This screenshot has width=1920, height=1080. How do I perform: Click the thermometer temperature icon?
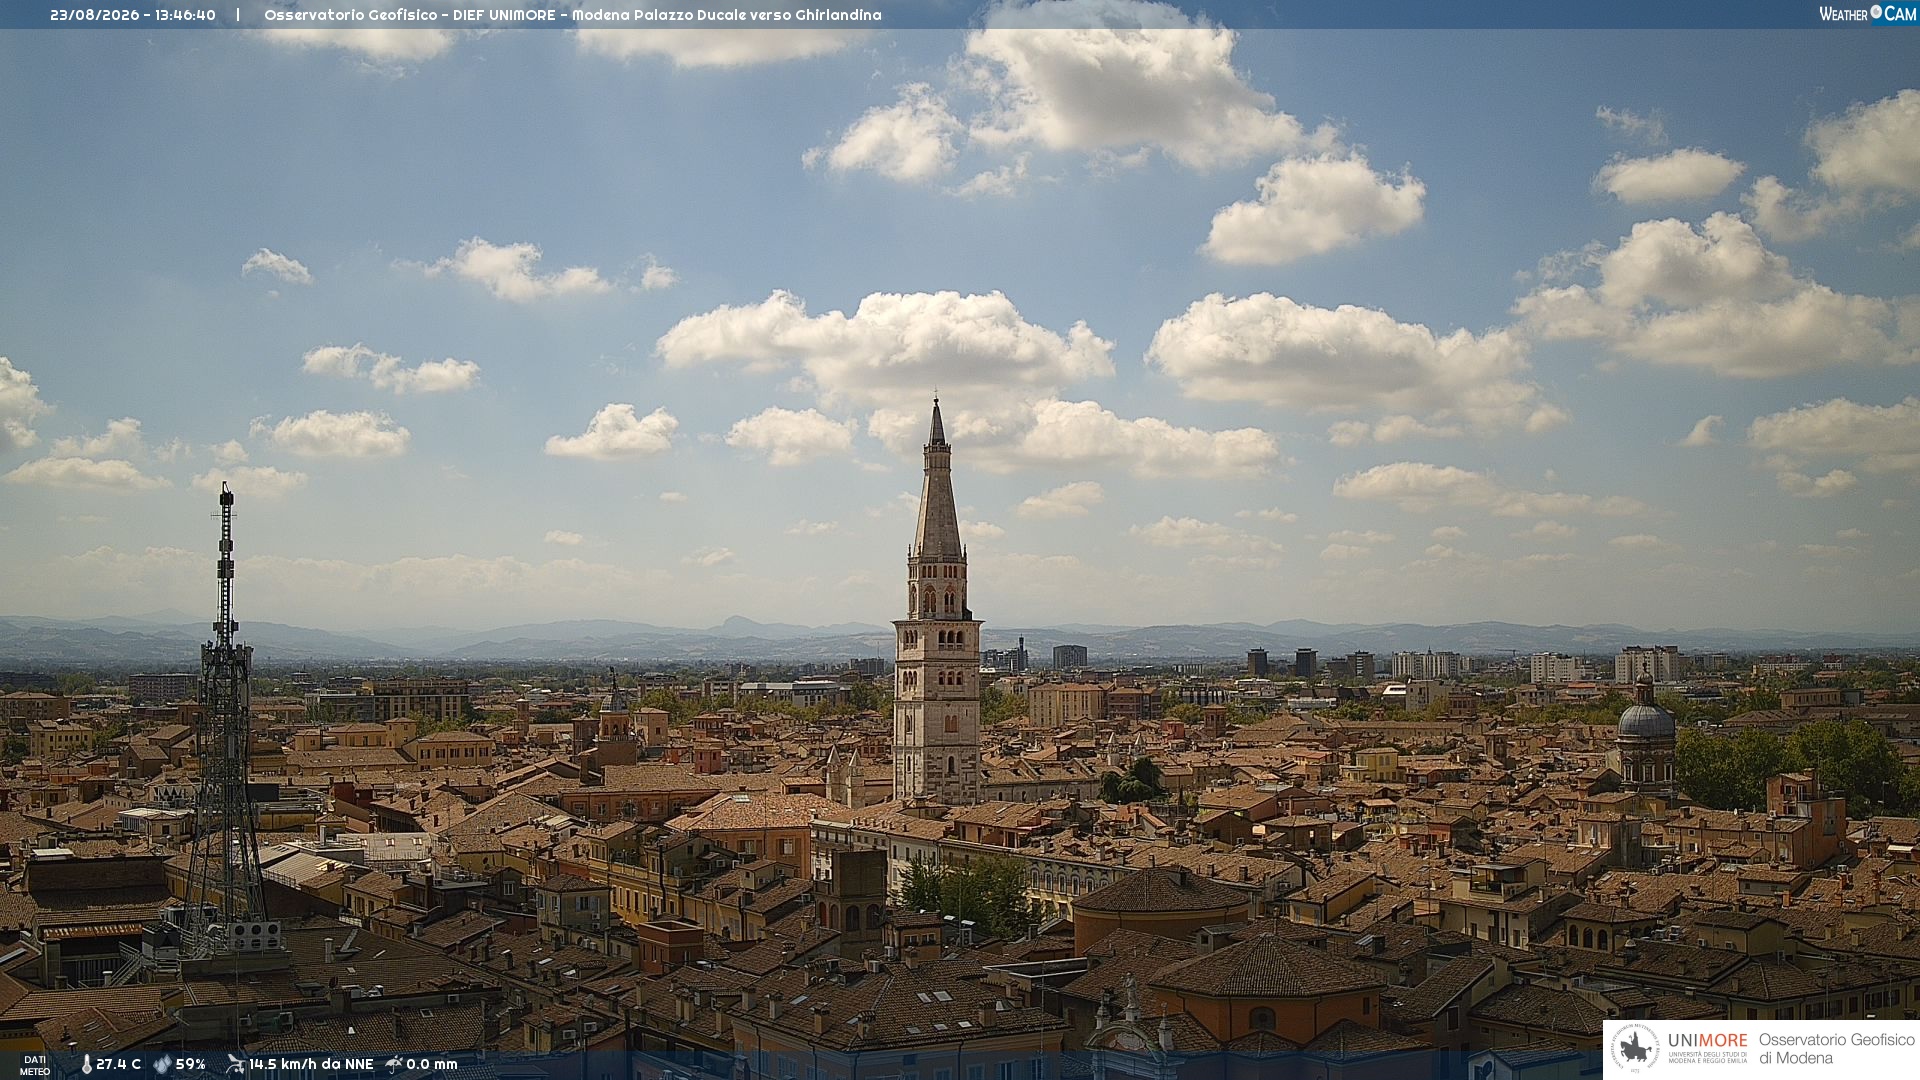(x=86, y=1064)
